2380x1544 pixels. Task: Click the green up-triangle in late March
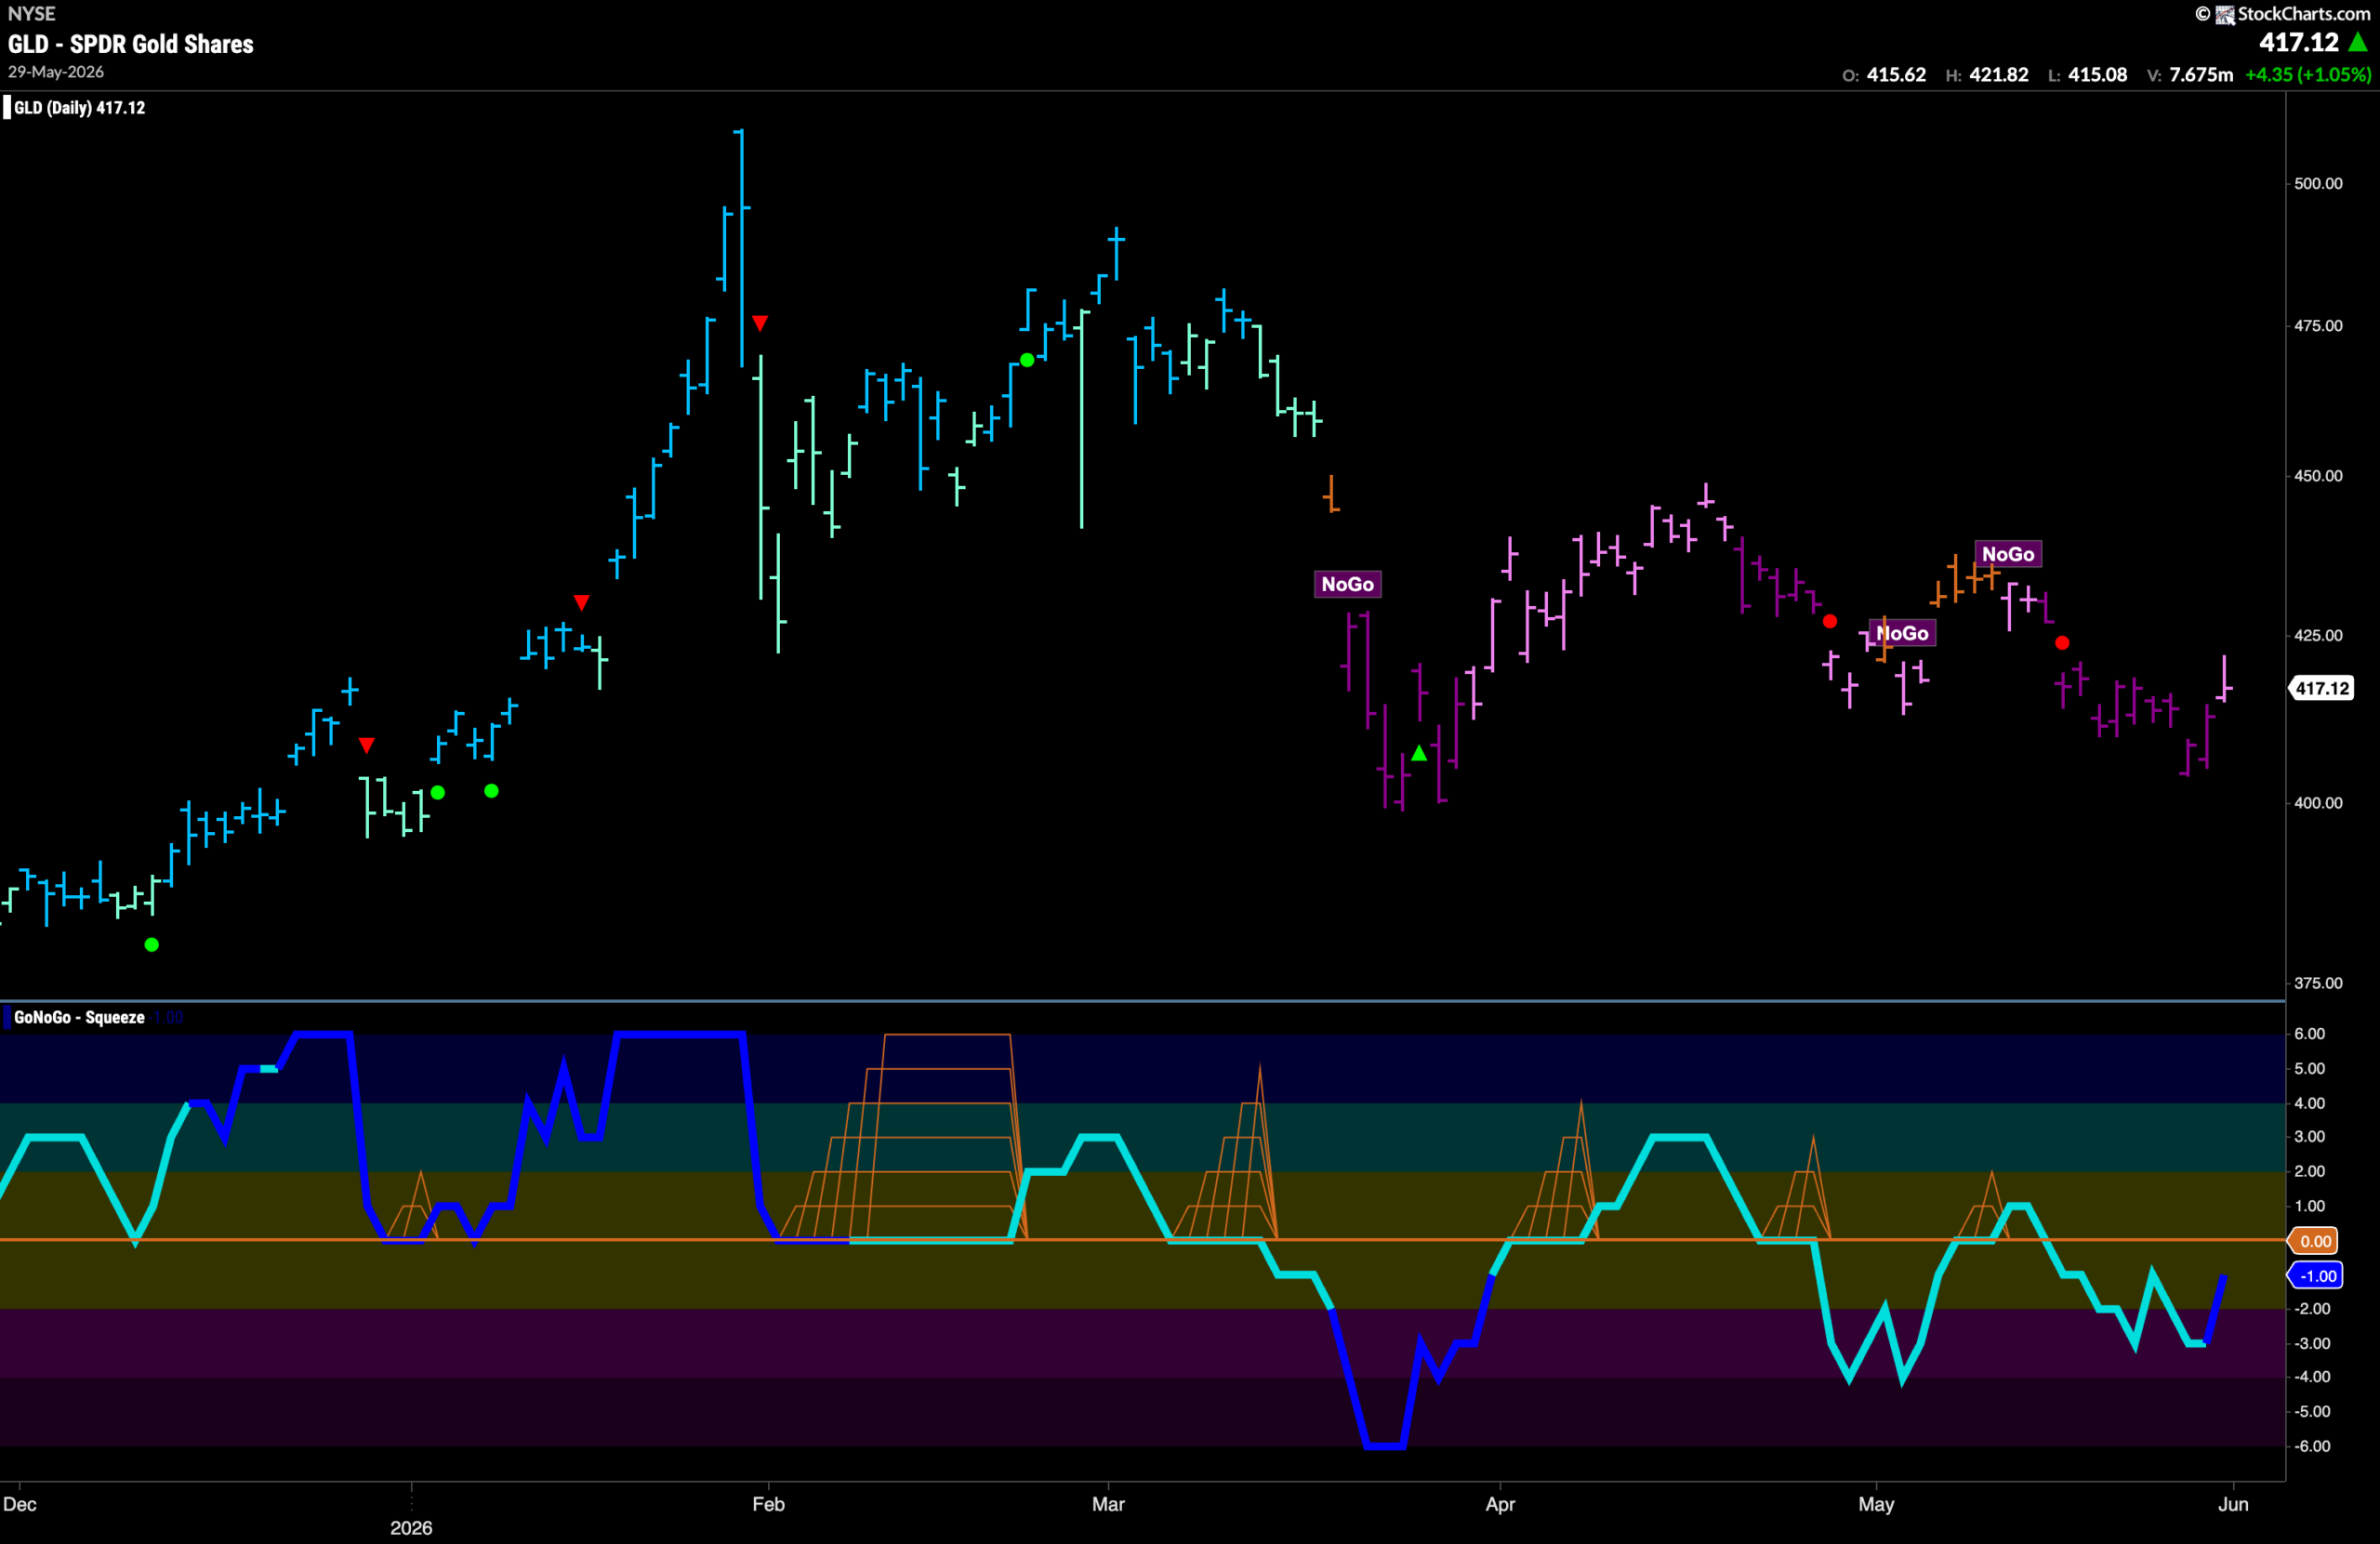pos(1419,753)
